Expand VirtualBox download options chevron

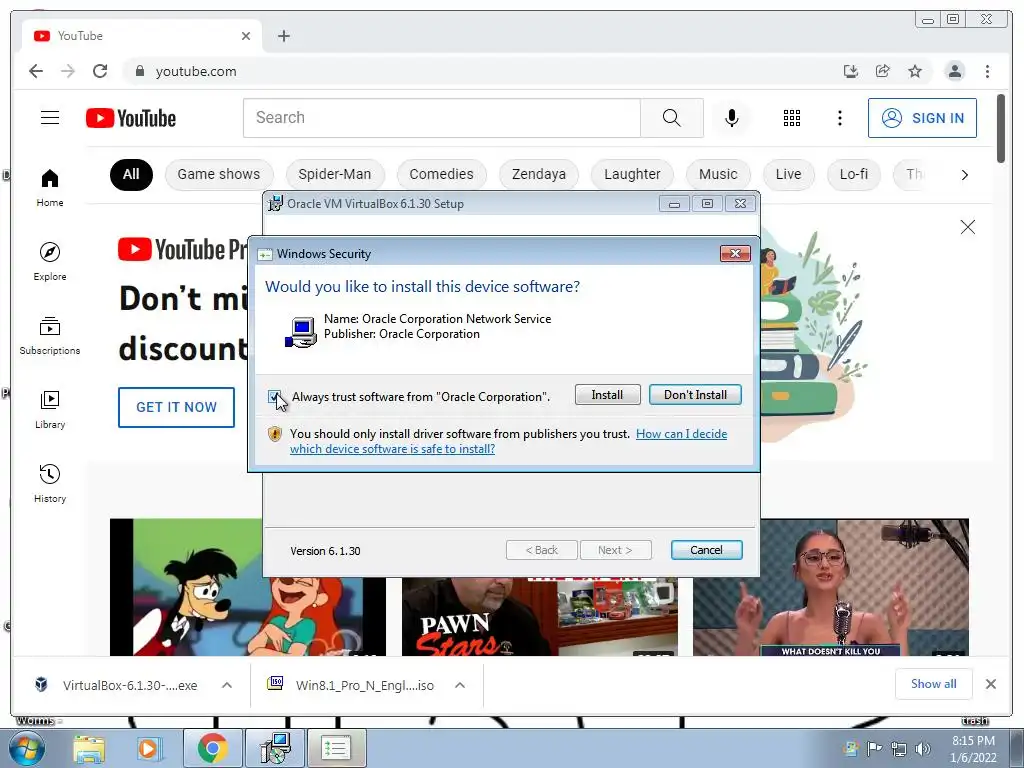coord(227,685)
